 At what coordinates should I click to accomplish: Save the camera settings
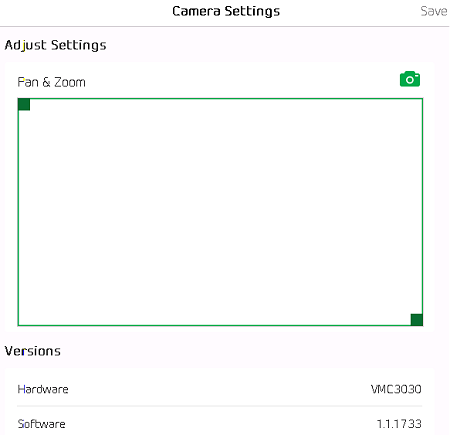tap(433, 11)
